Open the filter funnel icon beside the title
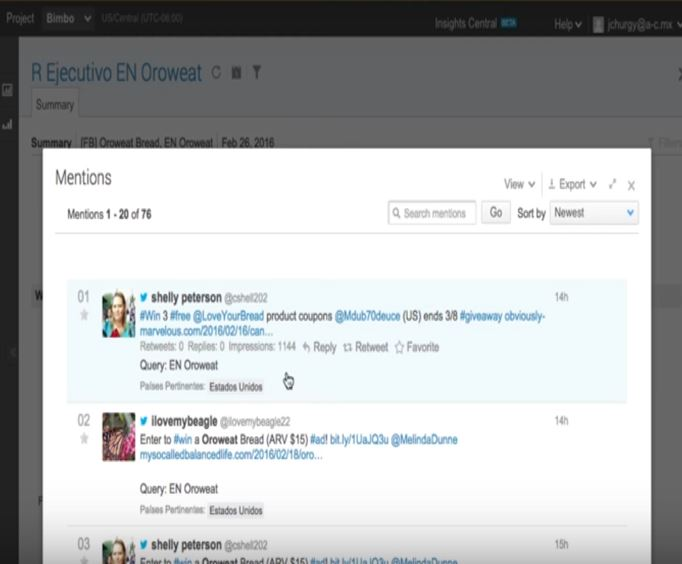This screenshot has width=682, height=564. pos(257,72)
